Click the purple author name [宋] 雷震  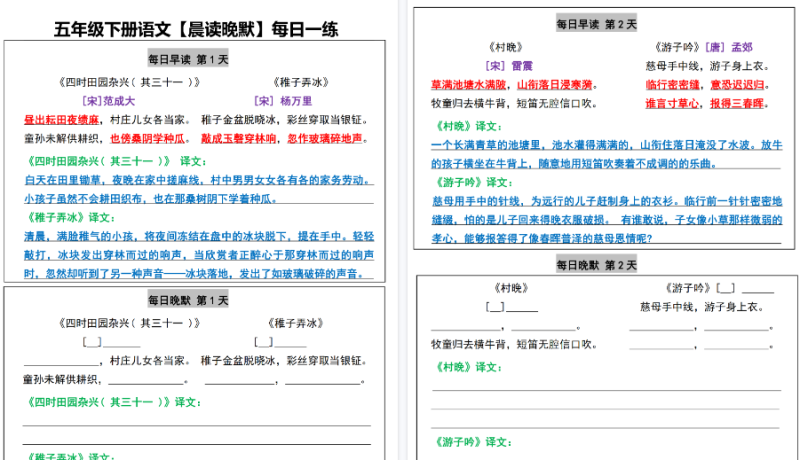coord(509,66)
